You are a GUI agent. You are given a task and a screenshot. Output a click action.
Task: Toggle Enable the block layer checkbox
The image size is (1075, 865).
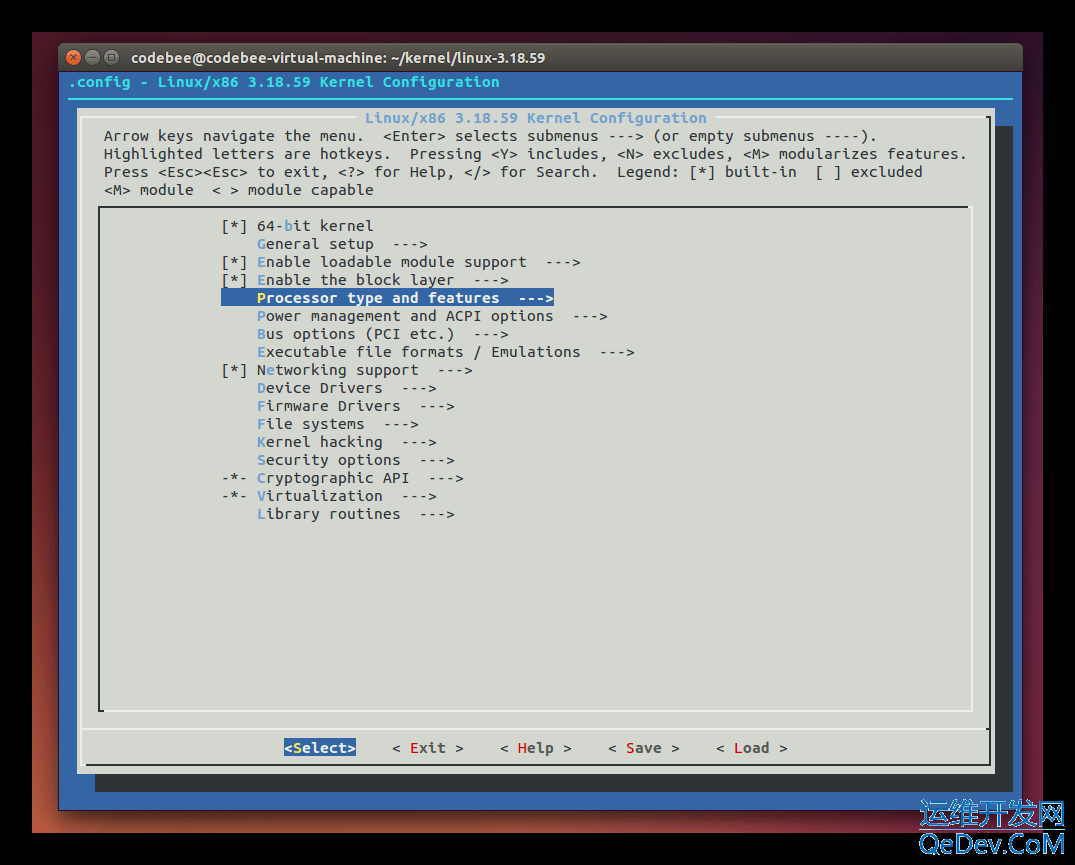tap(234, 280)
